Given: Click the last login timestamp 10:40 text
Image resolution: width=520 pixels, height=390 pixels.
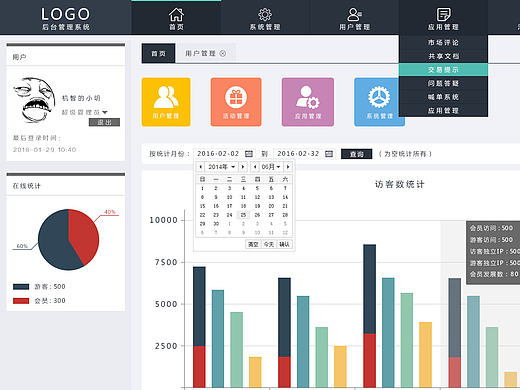Looking at the screenshot, I should point(67,150).
